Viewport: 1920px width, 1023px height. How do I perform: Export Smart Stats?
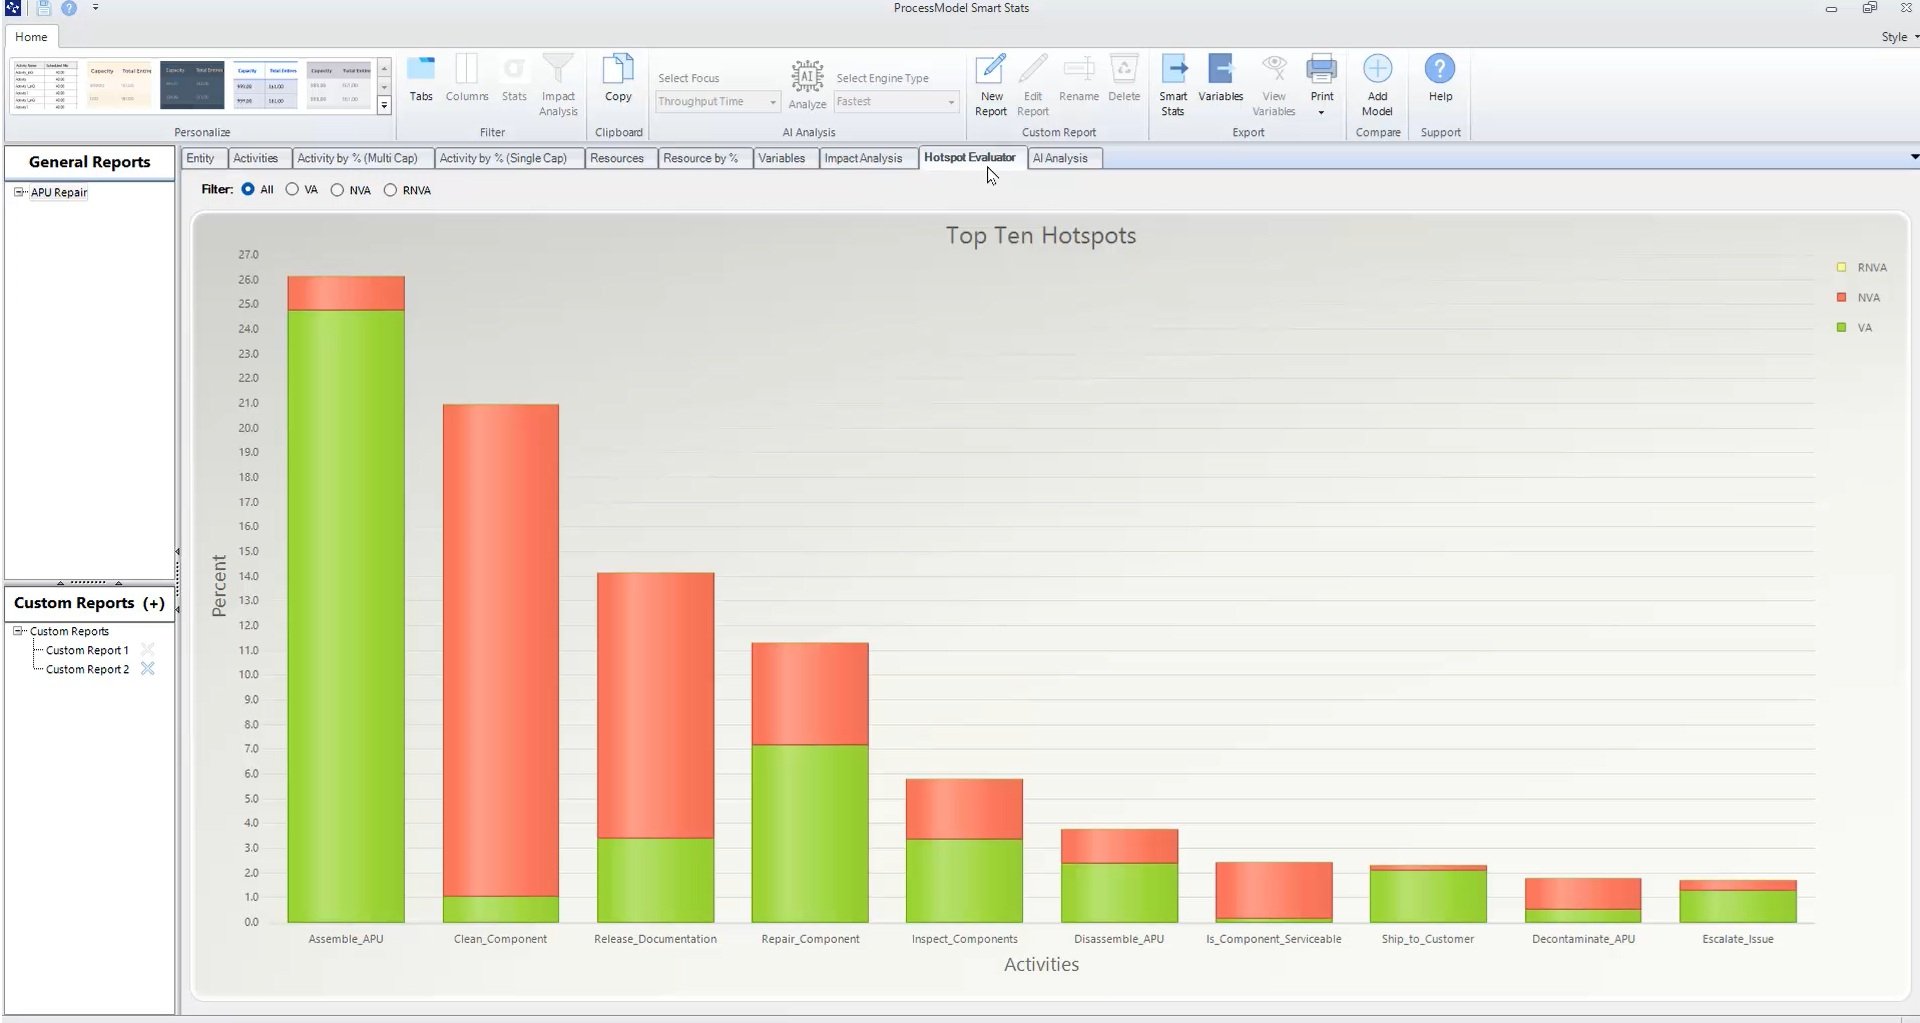pos(1173,85)
